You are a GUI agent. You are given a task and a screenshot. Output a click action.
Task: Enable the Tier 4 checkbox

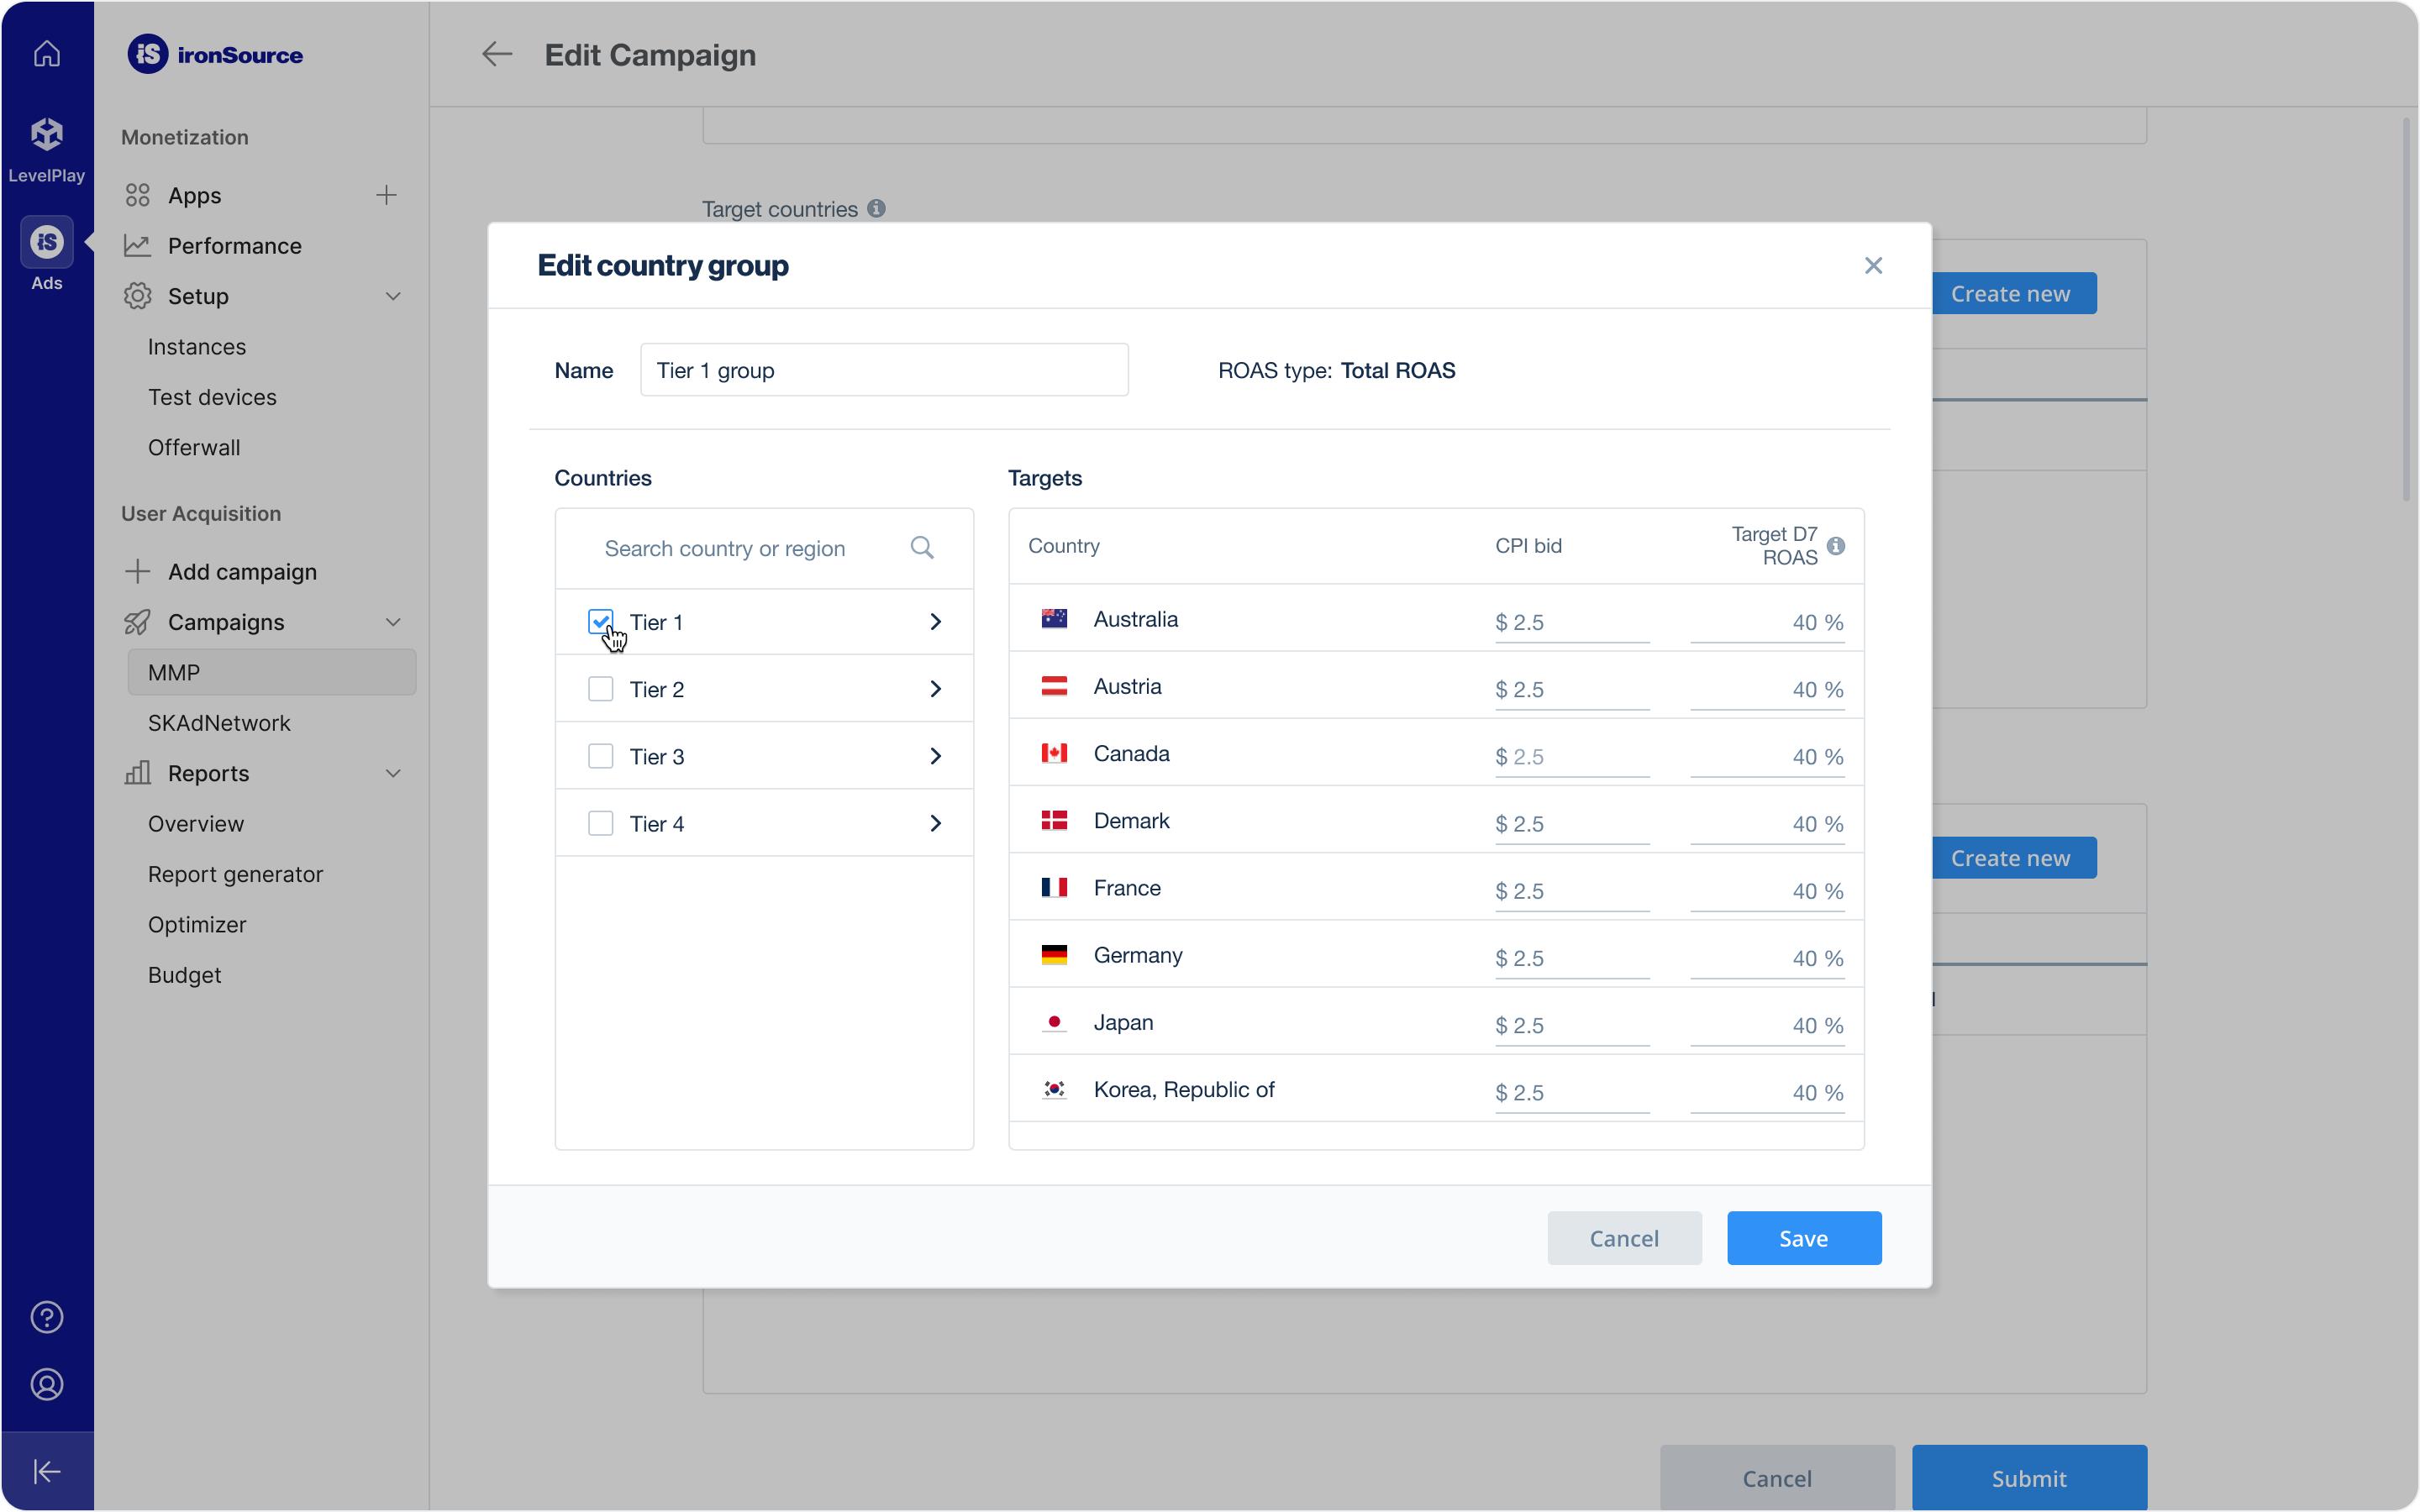click(x=600, y=823)
